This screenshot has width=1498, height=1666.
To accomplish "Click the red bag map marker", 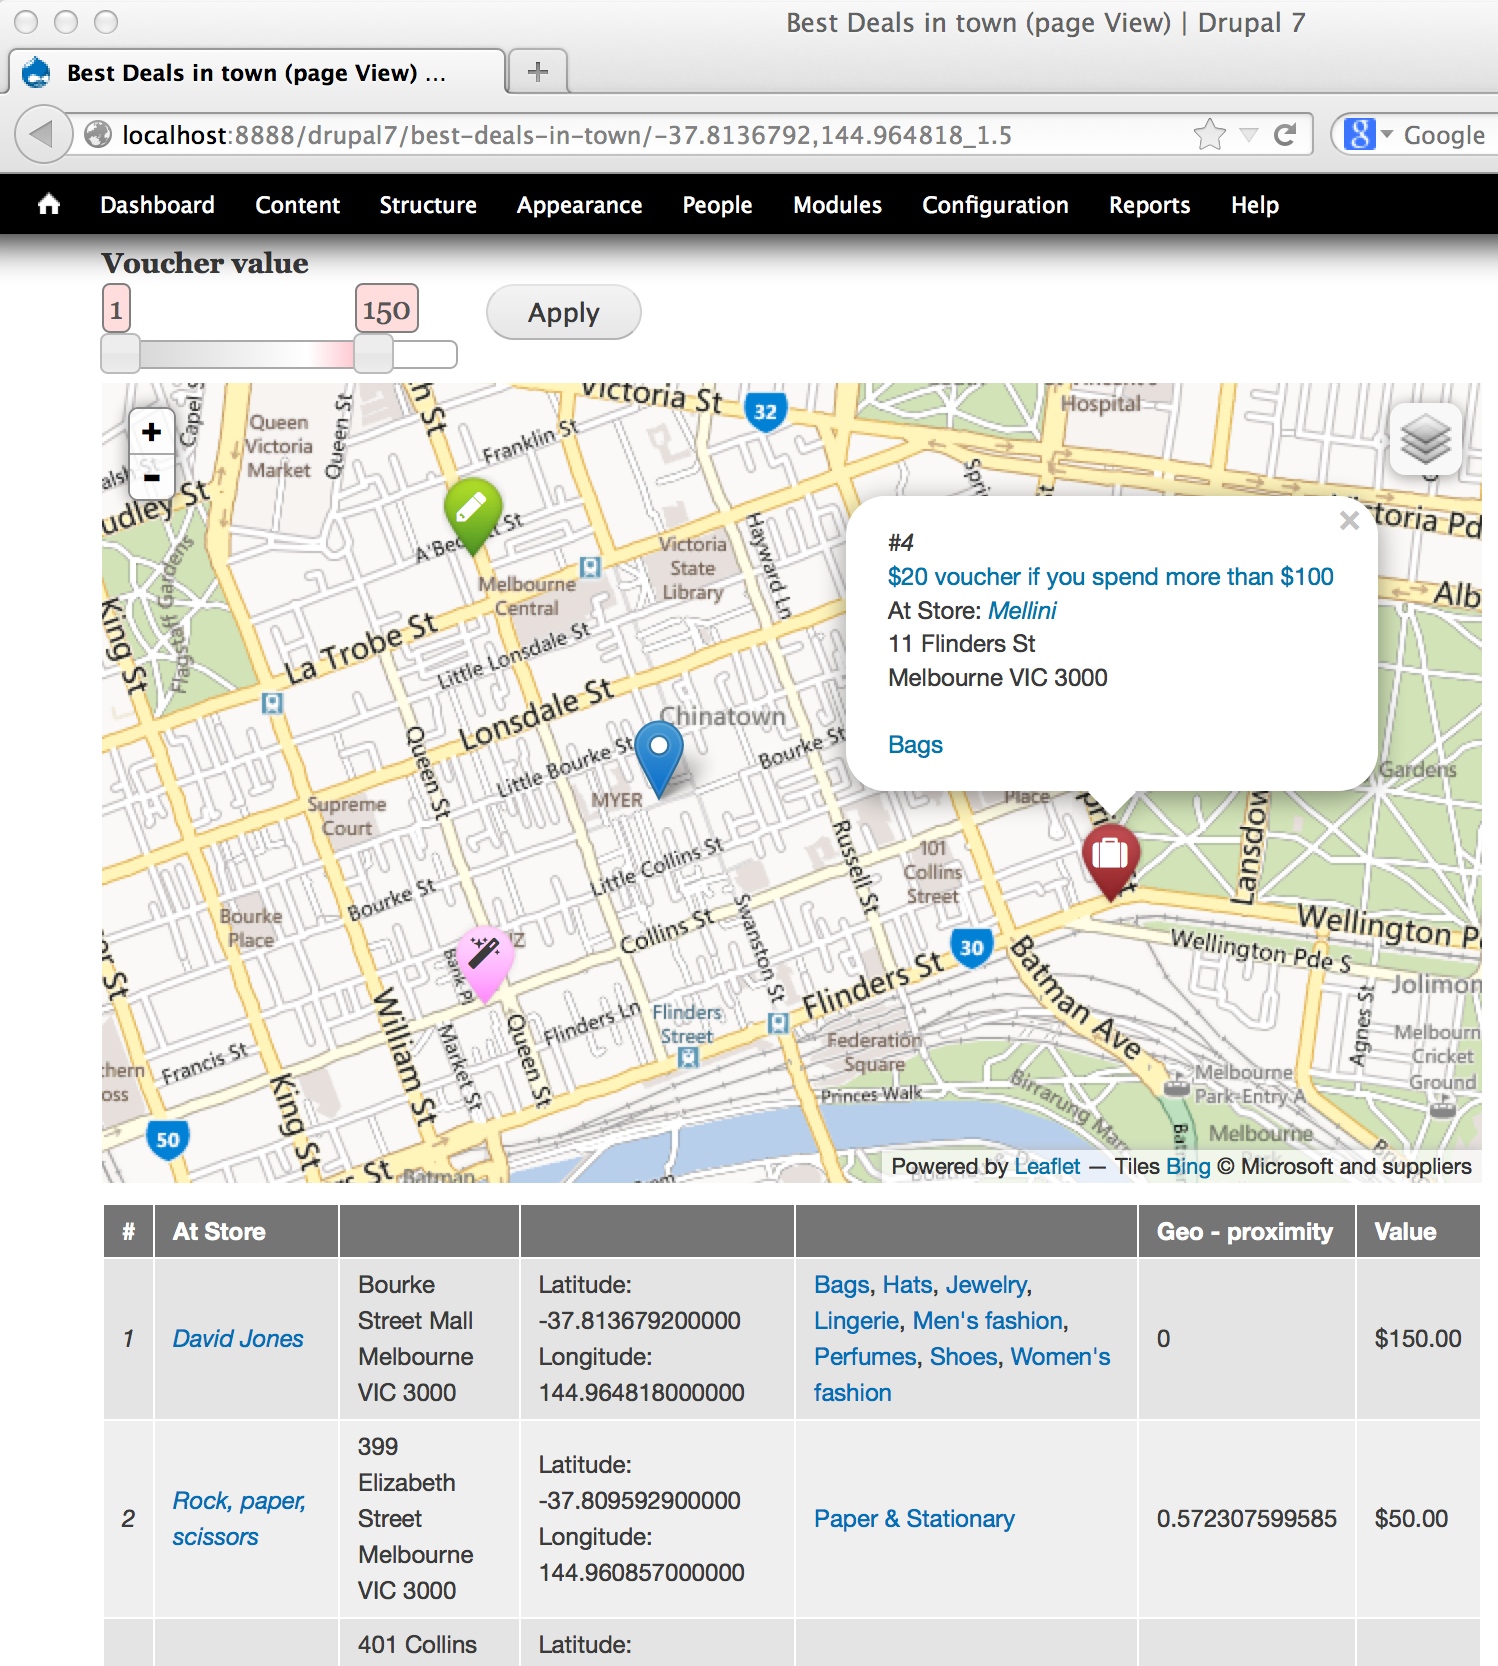I will coord(1110,857).
